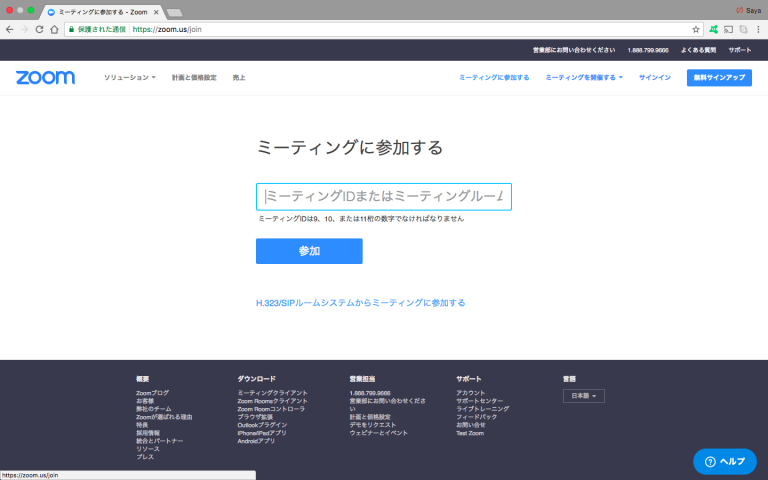Bookmark the page with the star icon
This screenshot has width=768, height=480.
coord(696,29)
